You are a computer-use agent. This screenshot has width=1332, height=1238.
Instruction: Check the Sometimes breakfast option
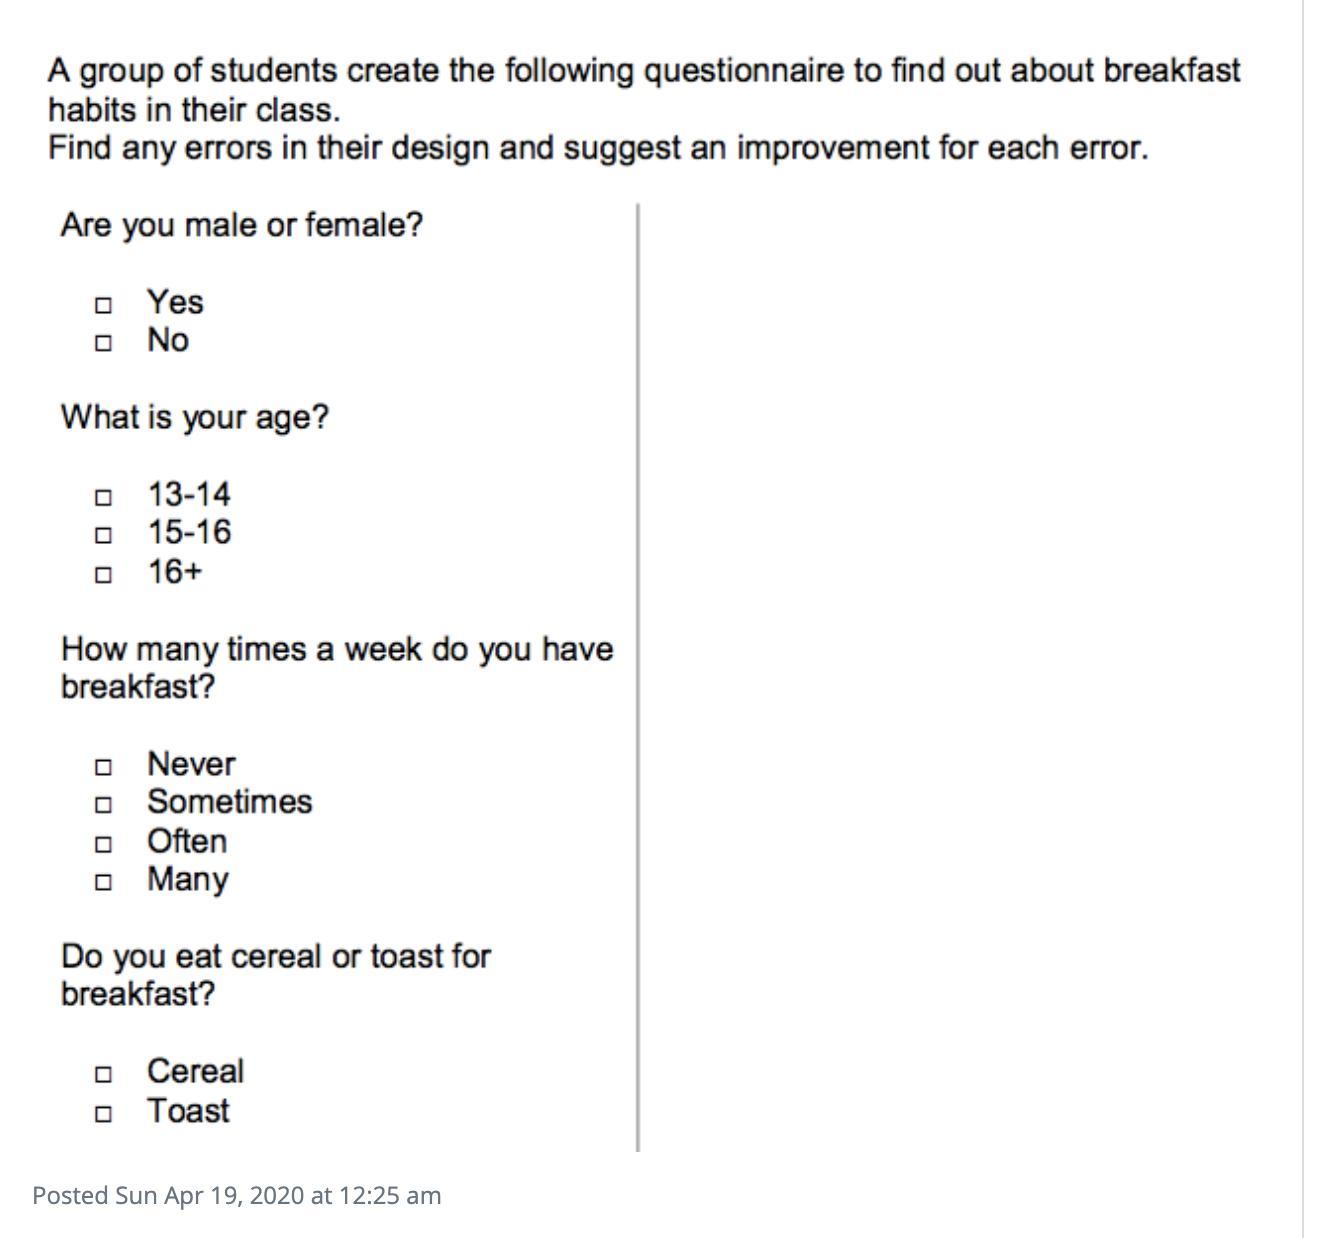coord(102,804)
